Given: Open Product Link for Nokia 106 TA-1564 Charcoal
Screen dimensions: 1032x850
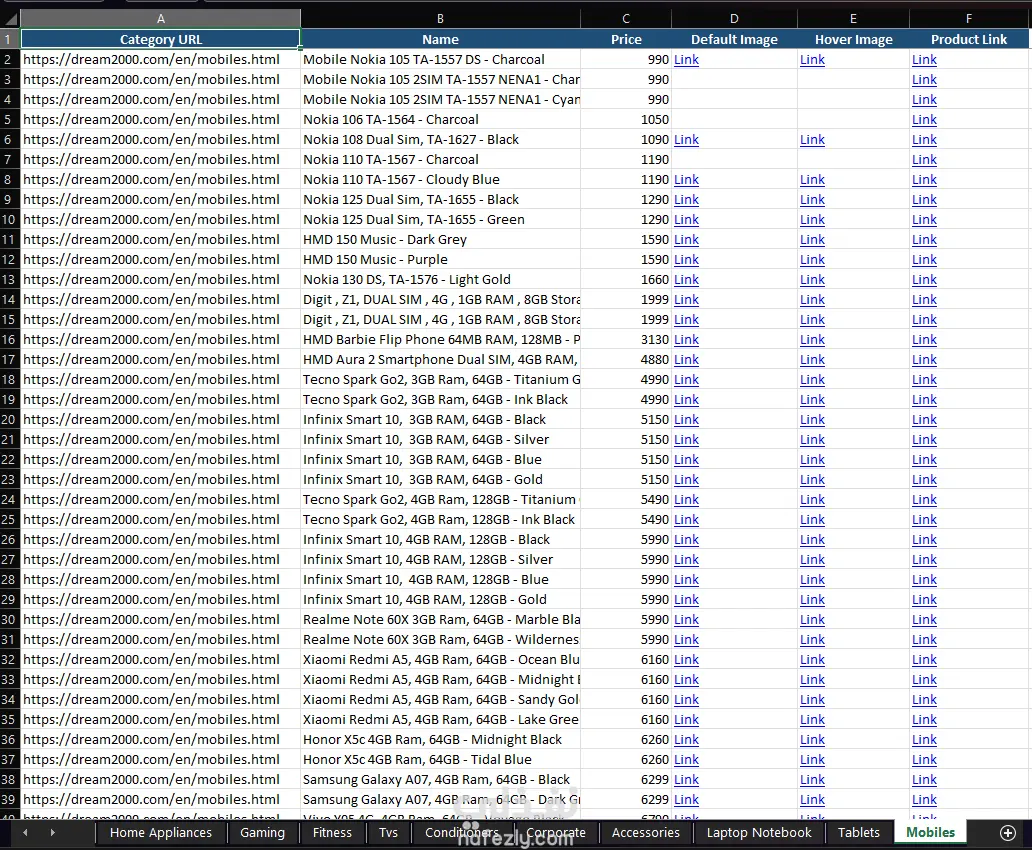Looking at the screenshot, I should [924, 119].
